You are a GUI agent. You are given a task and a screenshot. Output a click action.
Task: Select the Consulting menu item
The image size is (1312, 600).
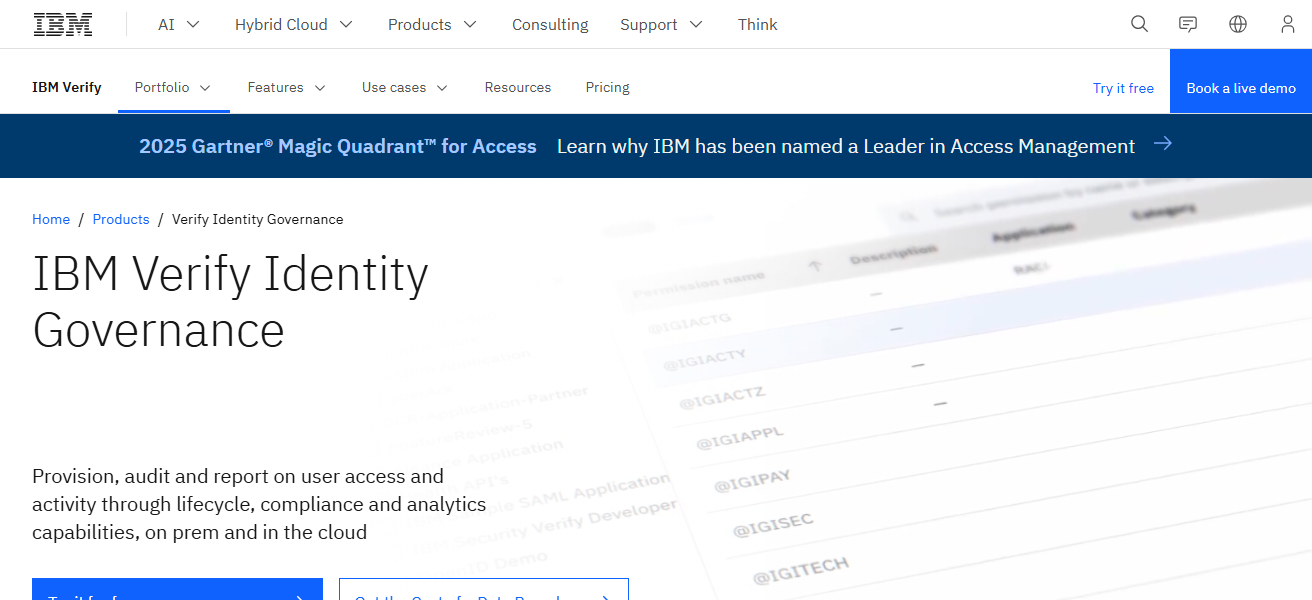point(550,24)
